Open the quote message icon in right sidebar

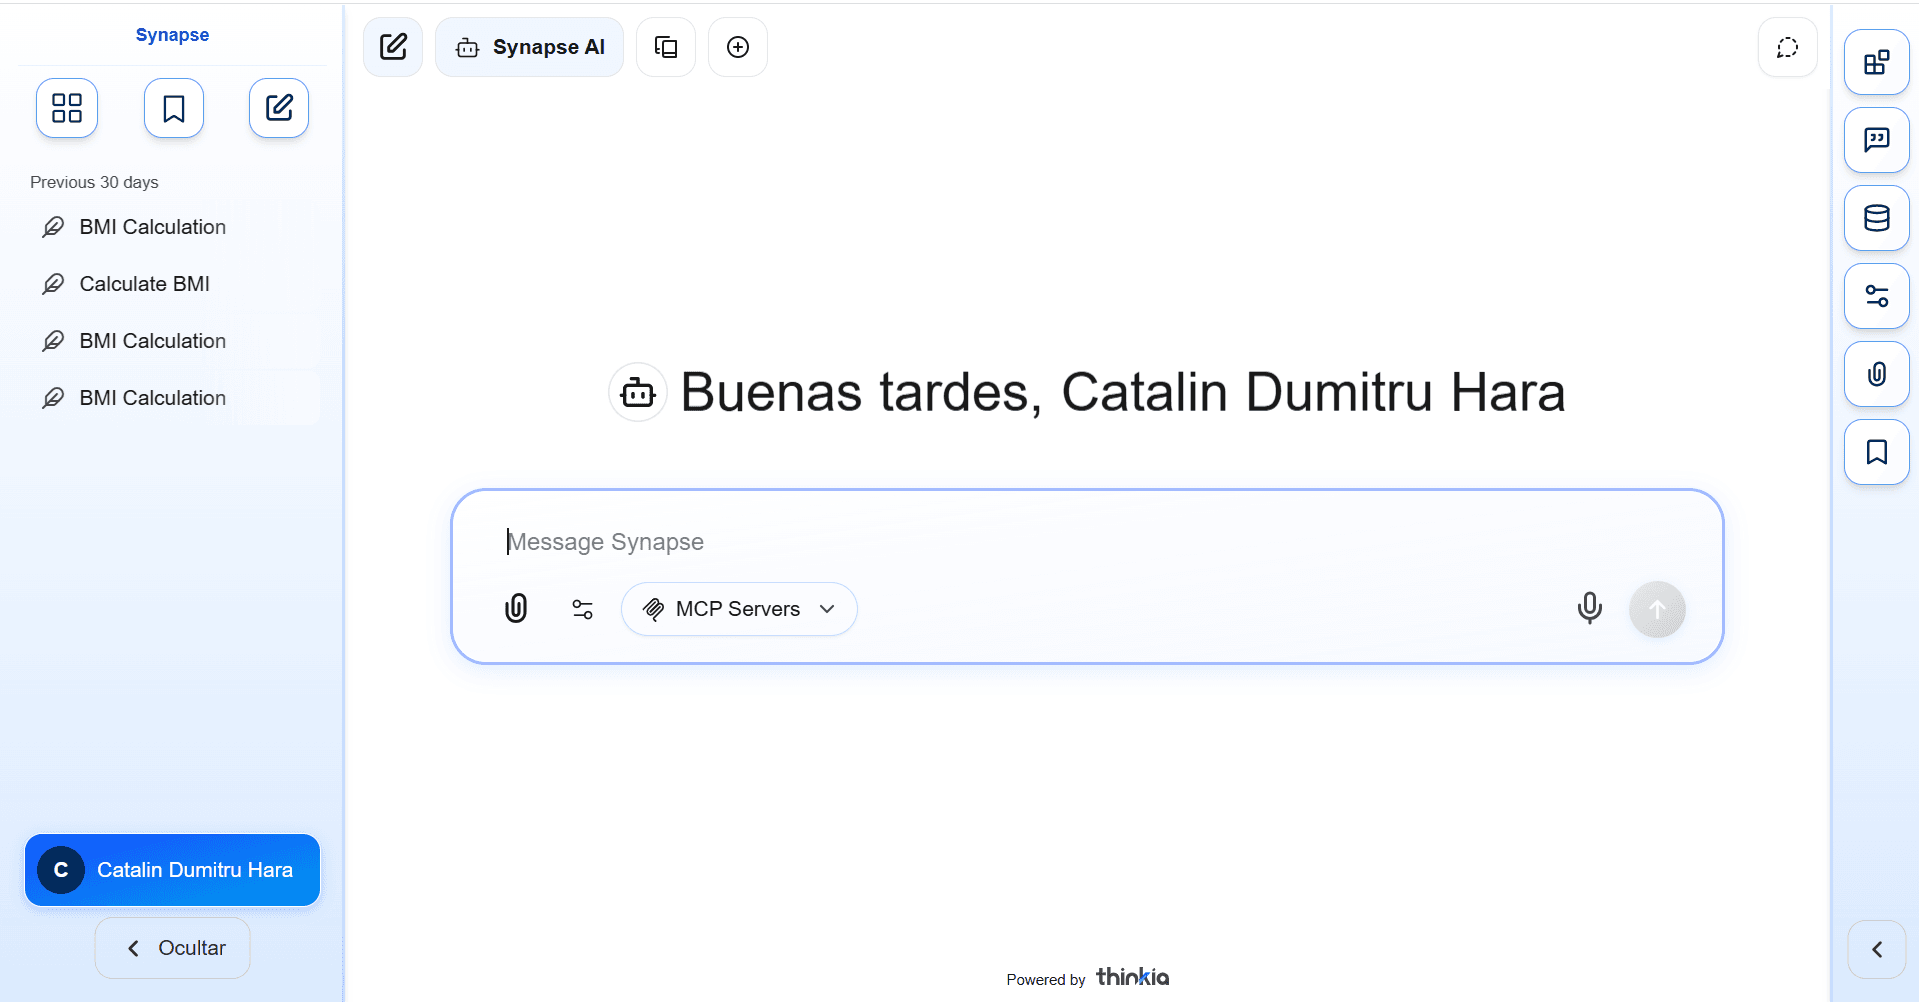point(1877,140)
